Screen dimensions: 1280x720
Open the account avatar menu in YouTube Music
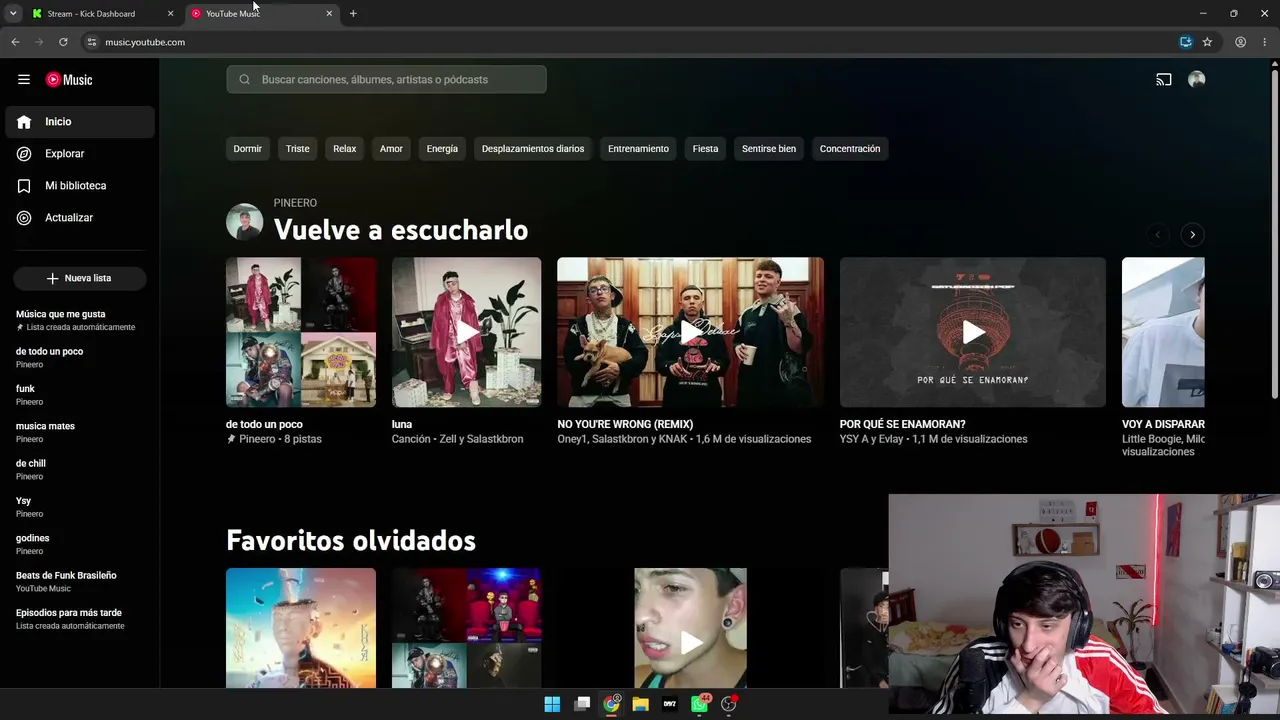click(1196, 80)
